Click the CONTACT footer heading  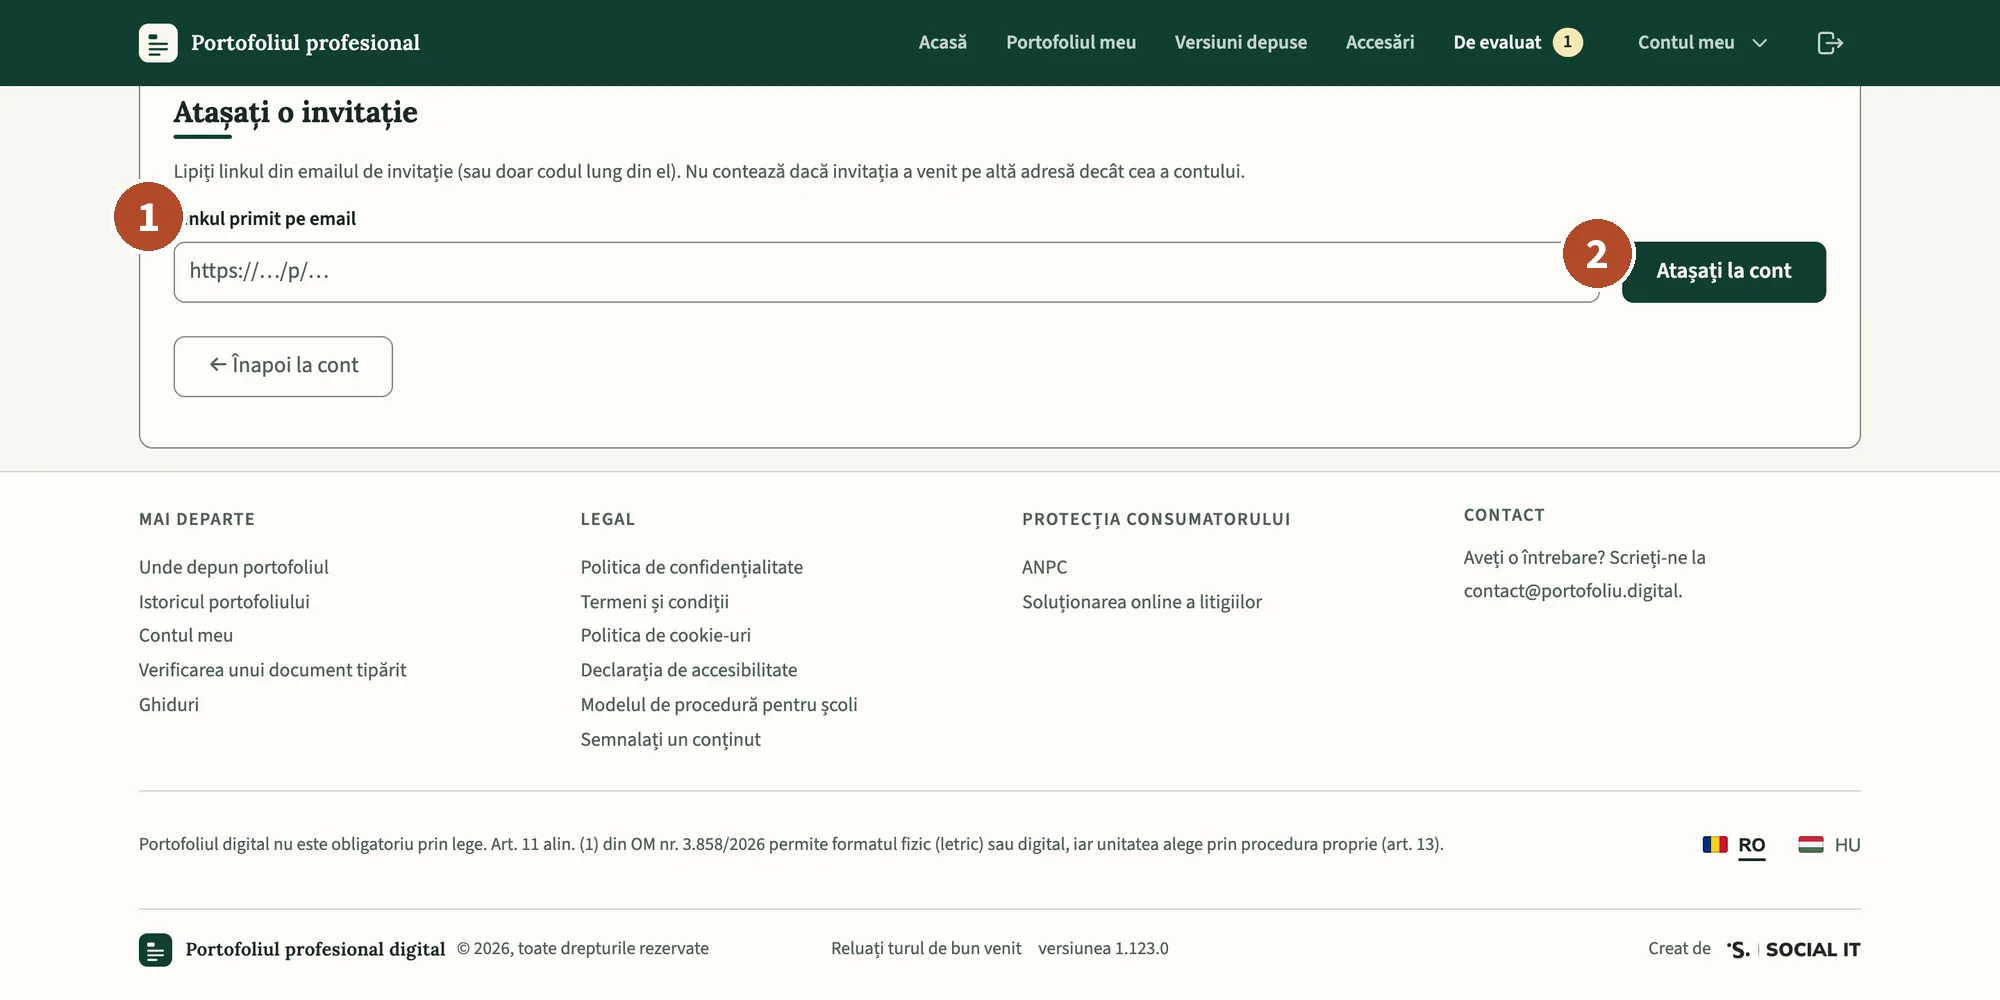click(1504, 515)
